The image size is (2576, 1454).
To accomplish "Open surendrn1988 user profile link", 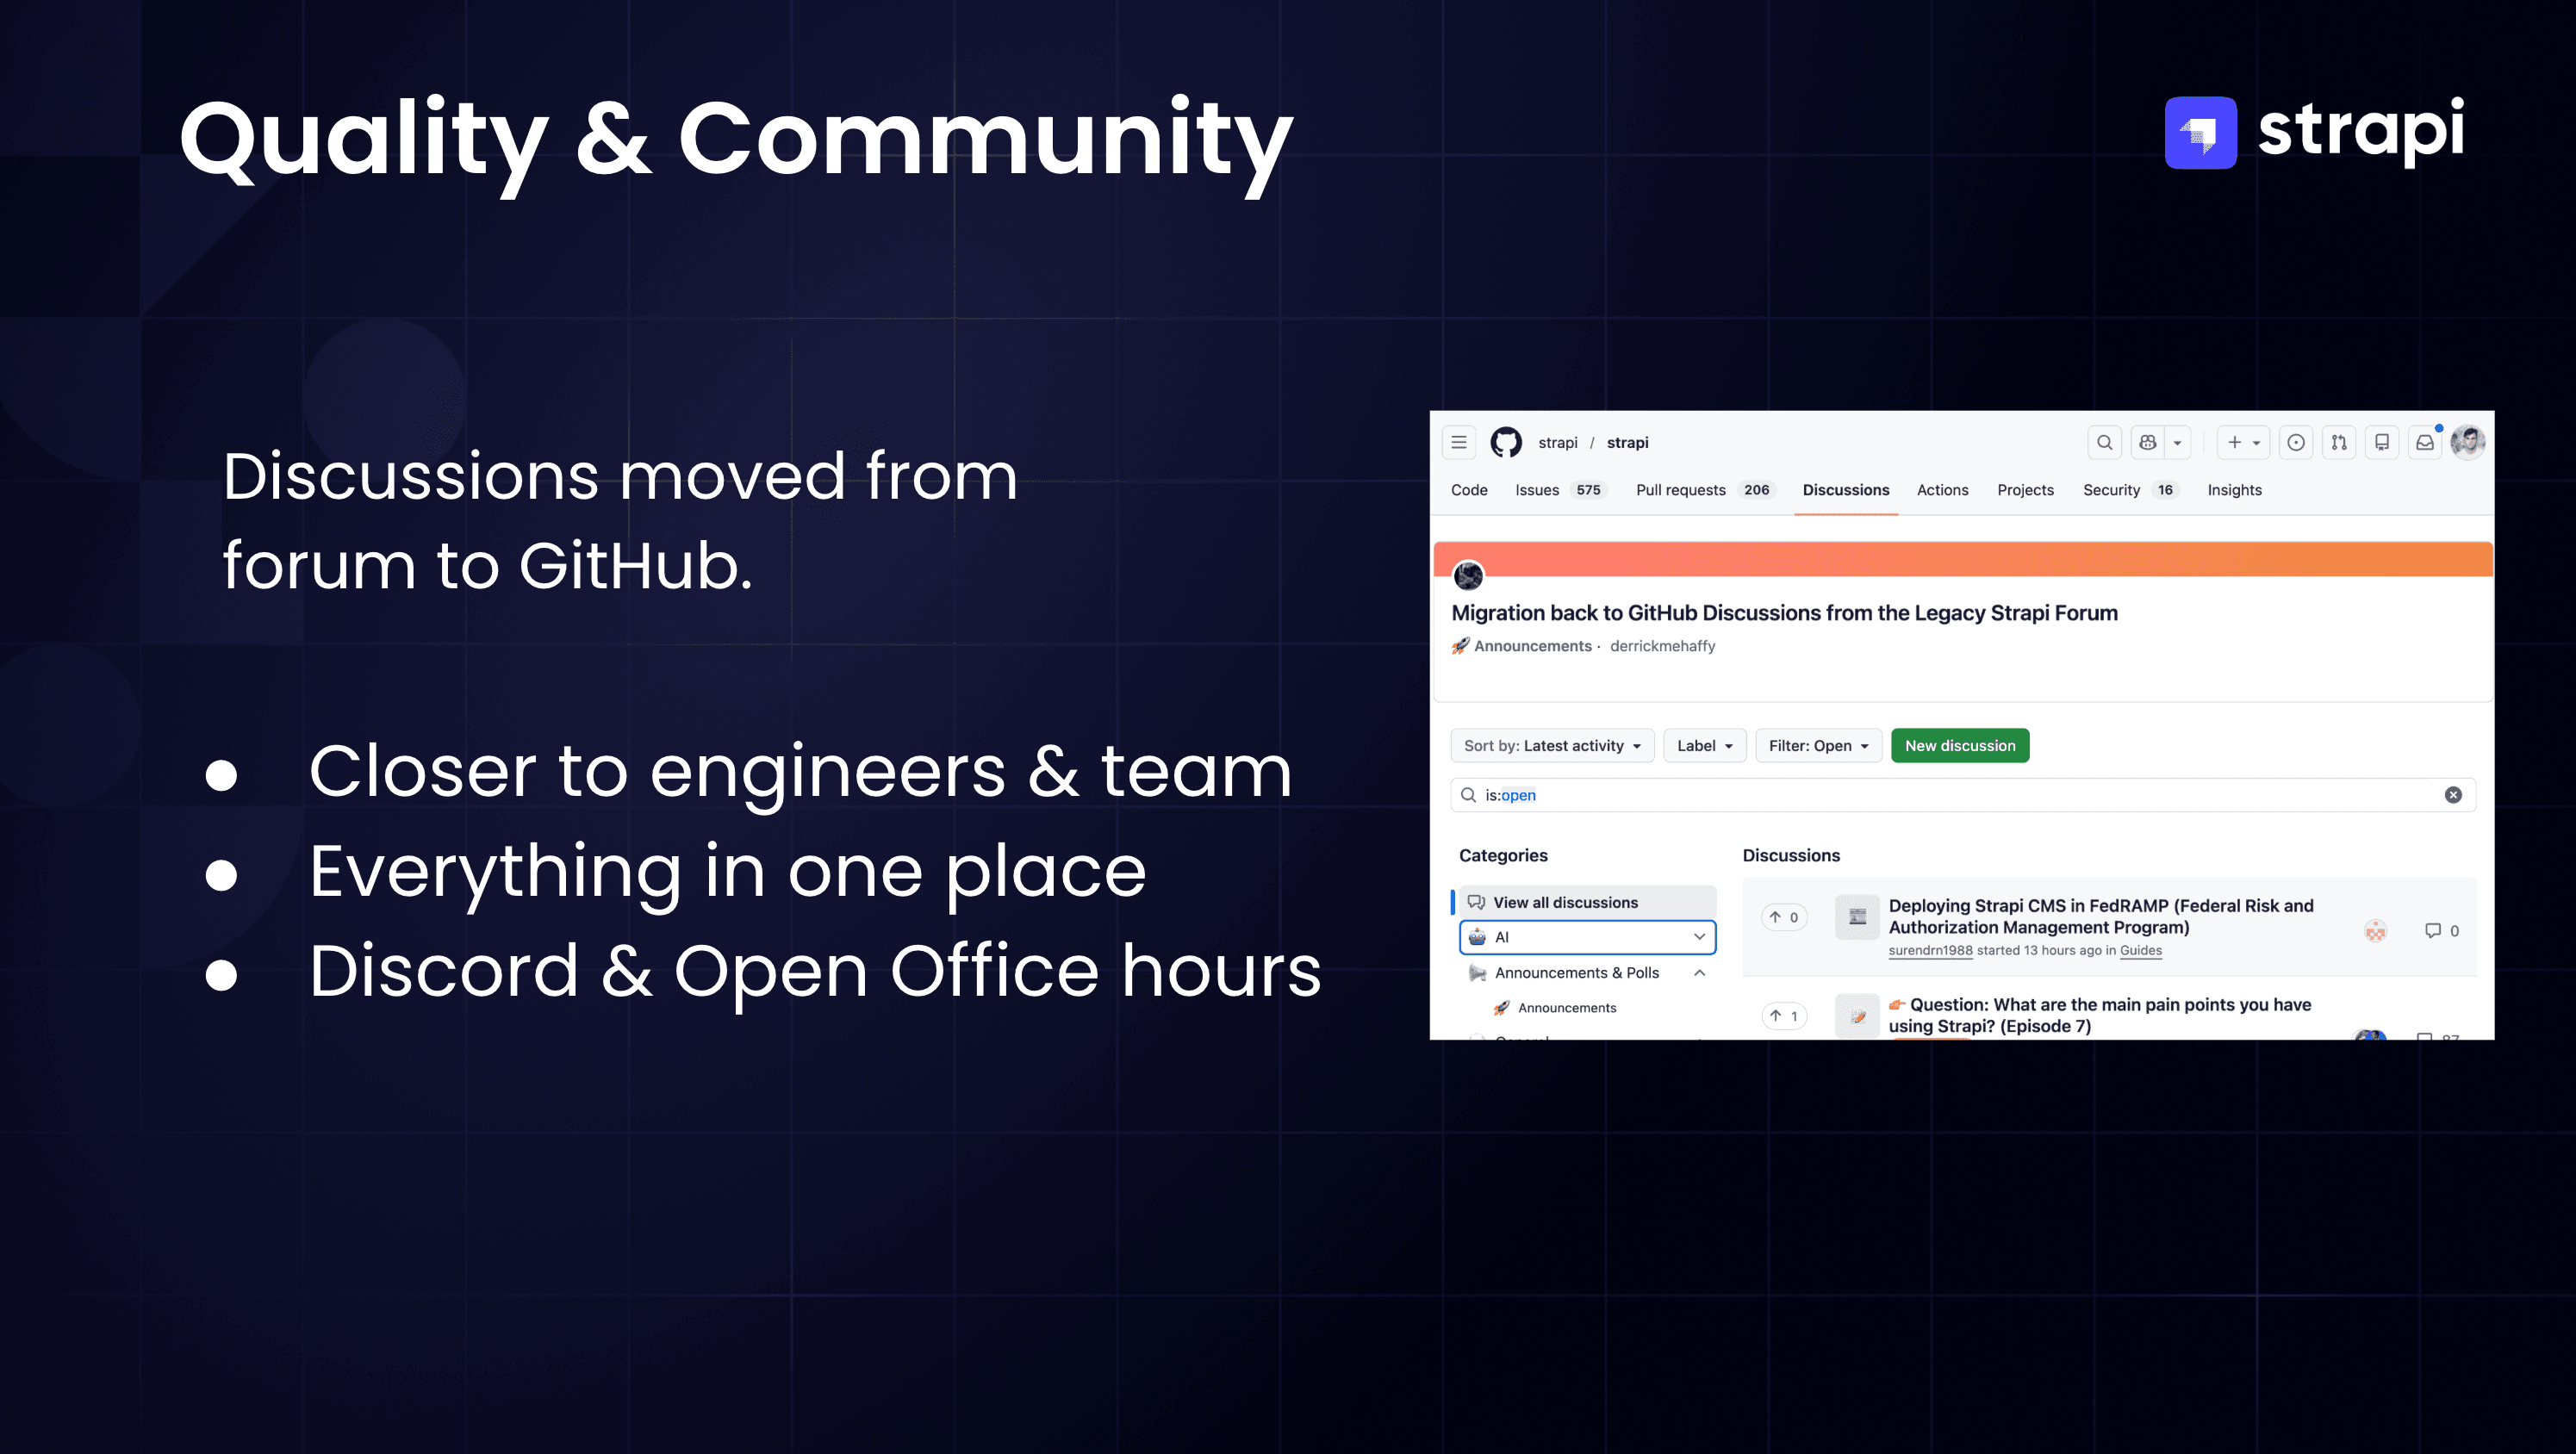I will tap(1930, 951).
